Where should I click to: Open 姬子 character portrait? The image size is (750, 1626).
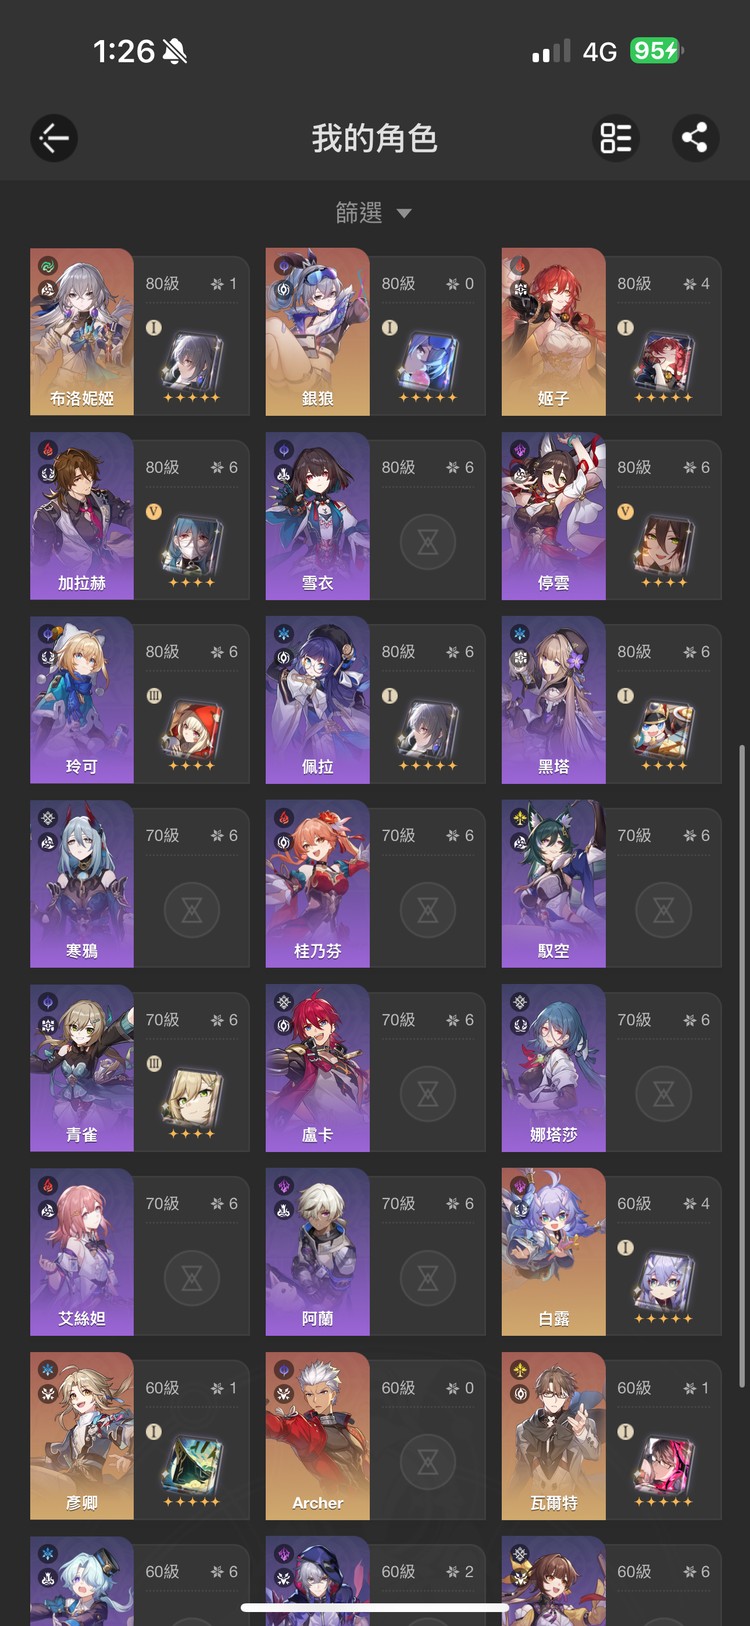pos(553,332)
